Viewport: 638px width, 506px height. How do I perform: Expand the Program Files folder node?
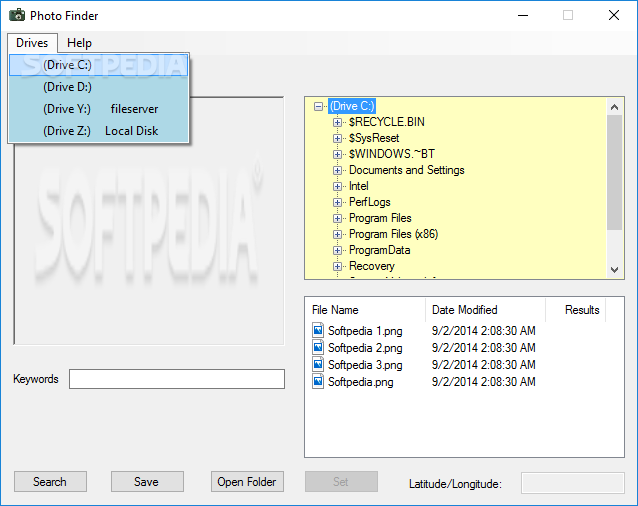point(337,218)
